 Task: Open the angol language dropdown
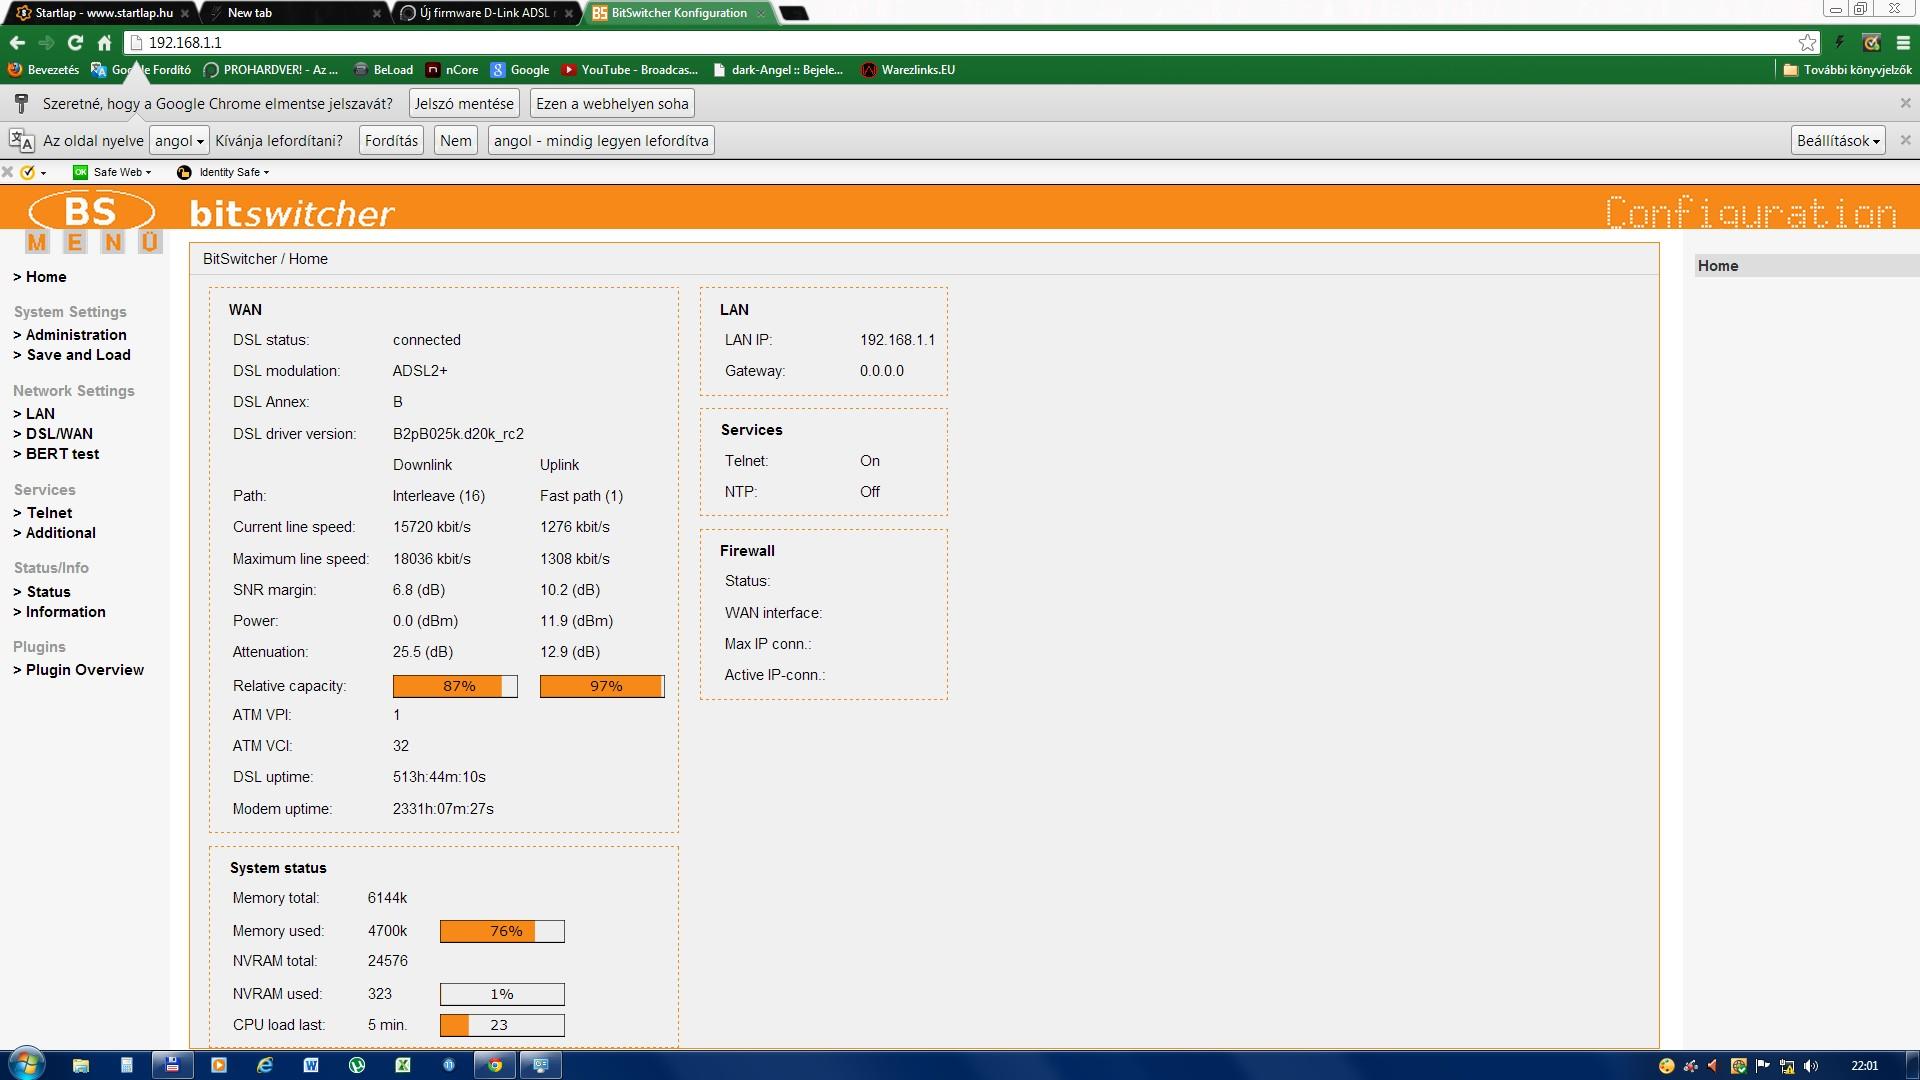pos(179,141)
